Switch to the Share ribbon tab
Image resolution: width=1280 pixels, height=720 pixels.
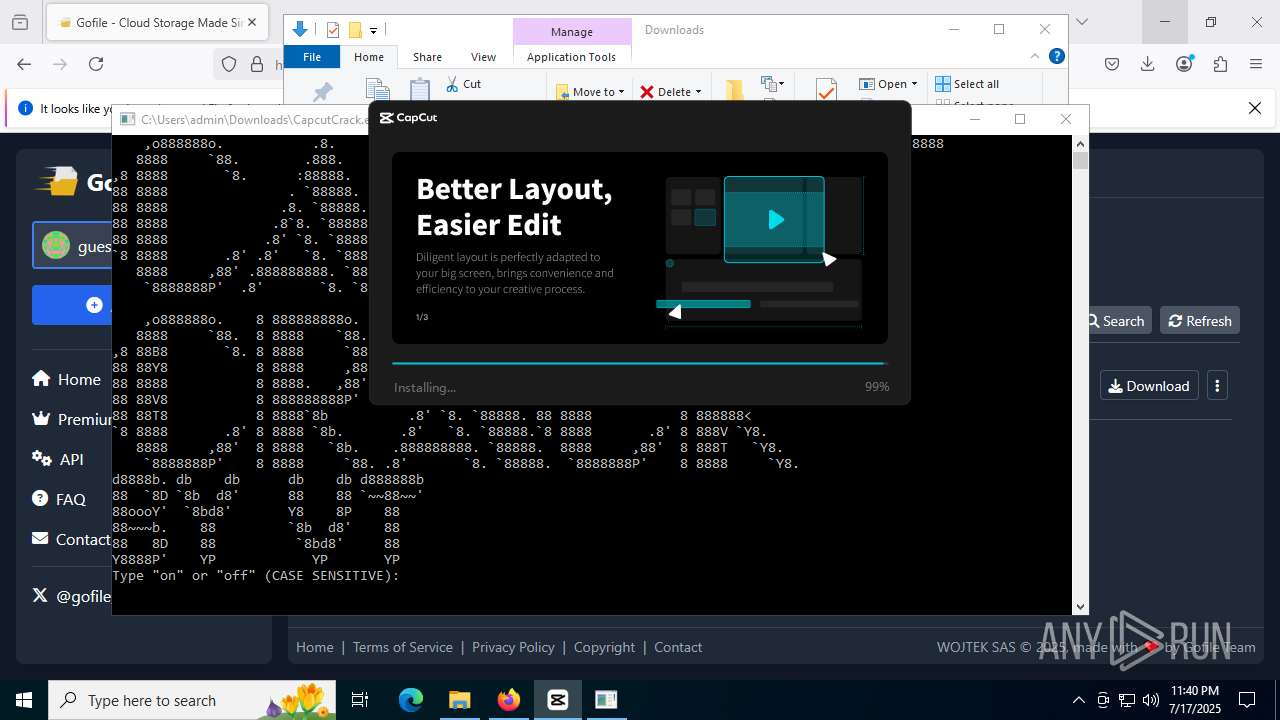pos(427,57)
